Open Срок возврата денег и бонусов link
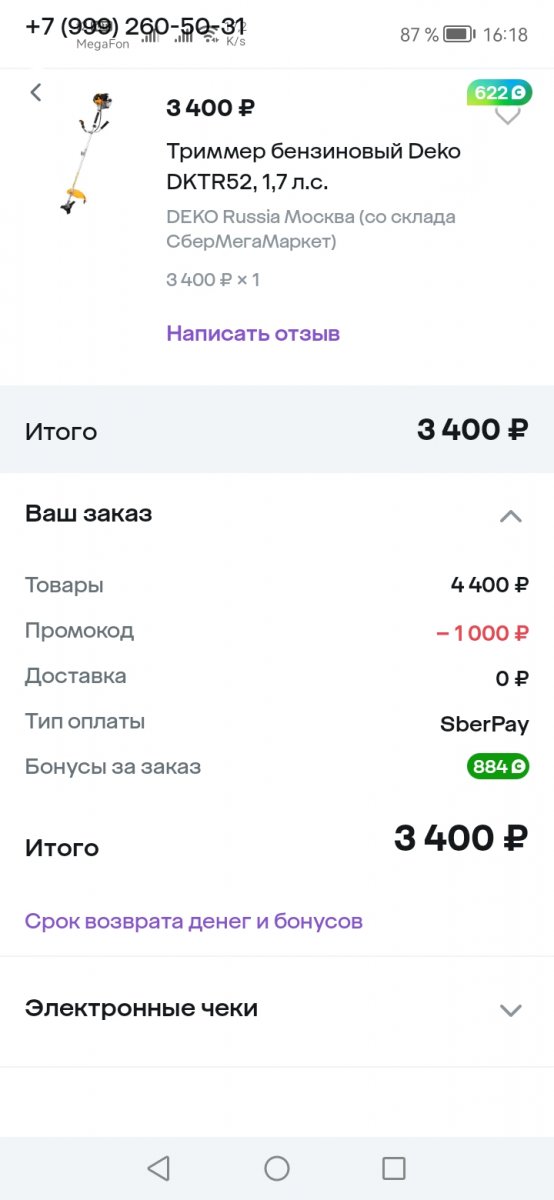 pyautogui.click(x=194, y=921)
